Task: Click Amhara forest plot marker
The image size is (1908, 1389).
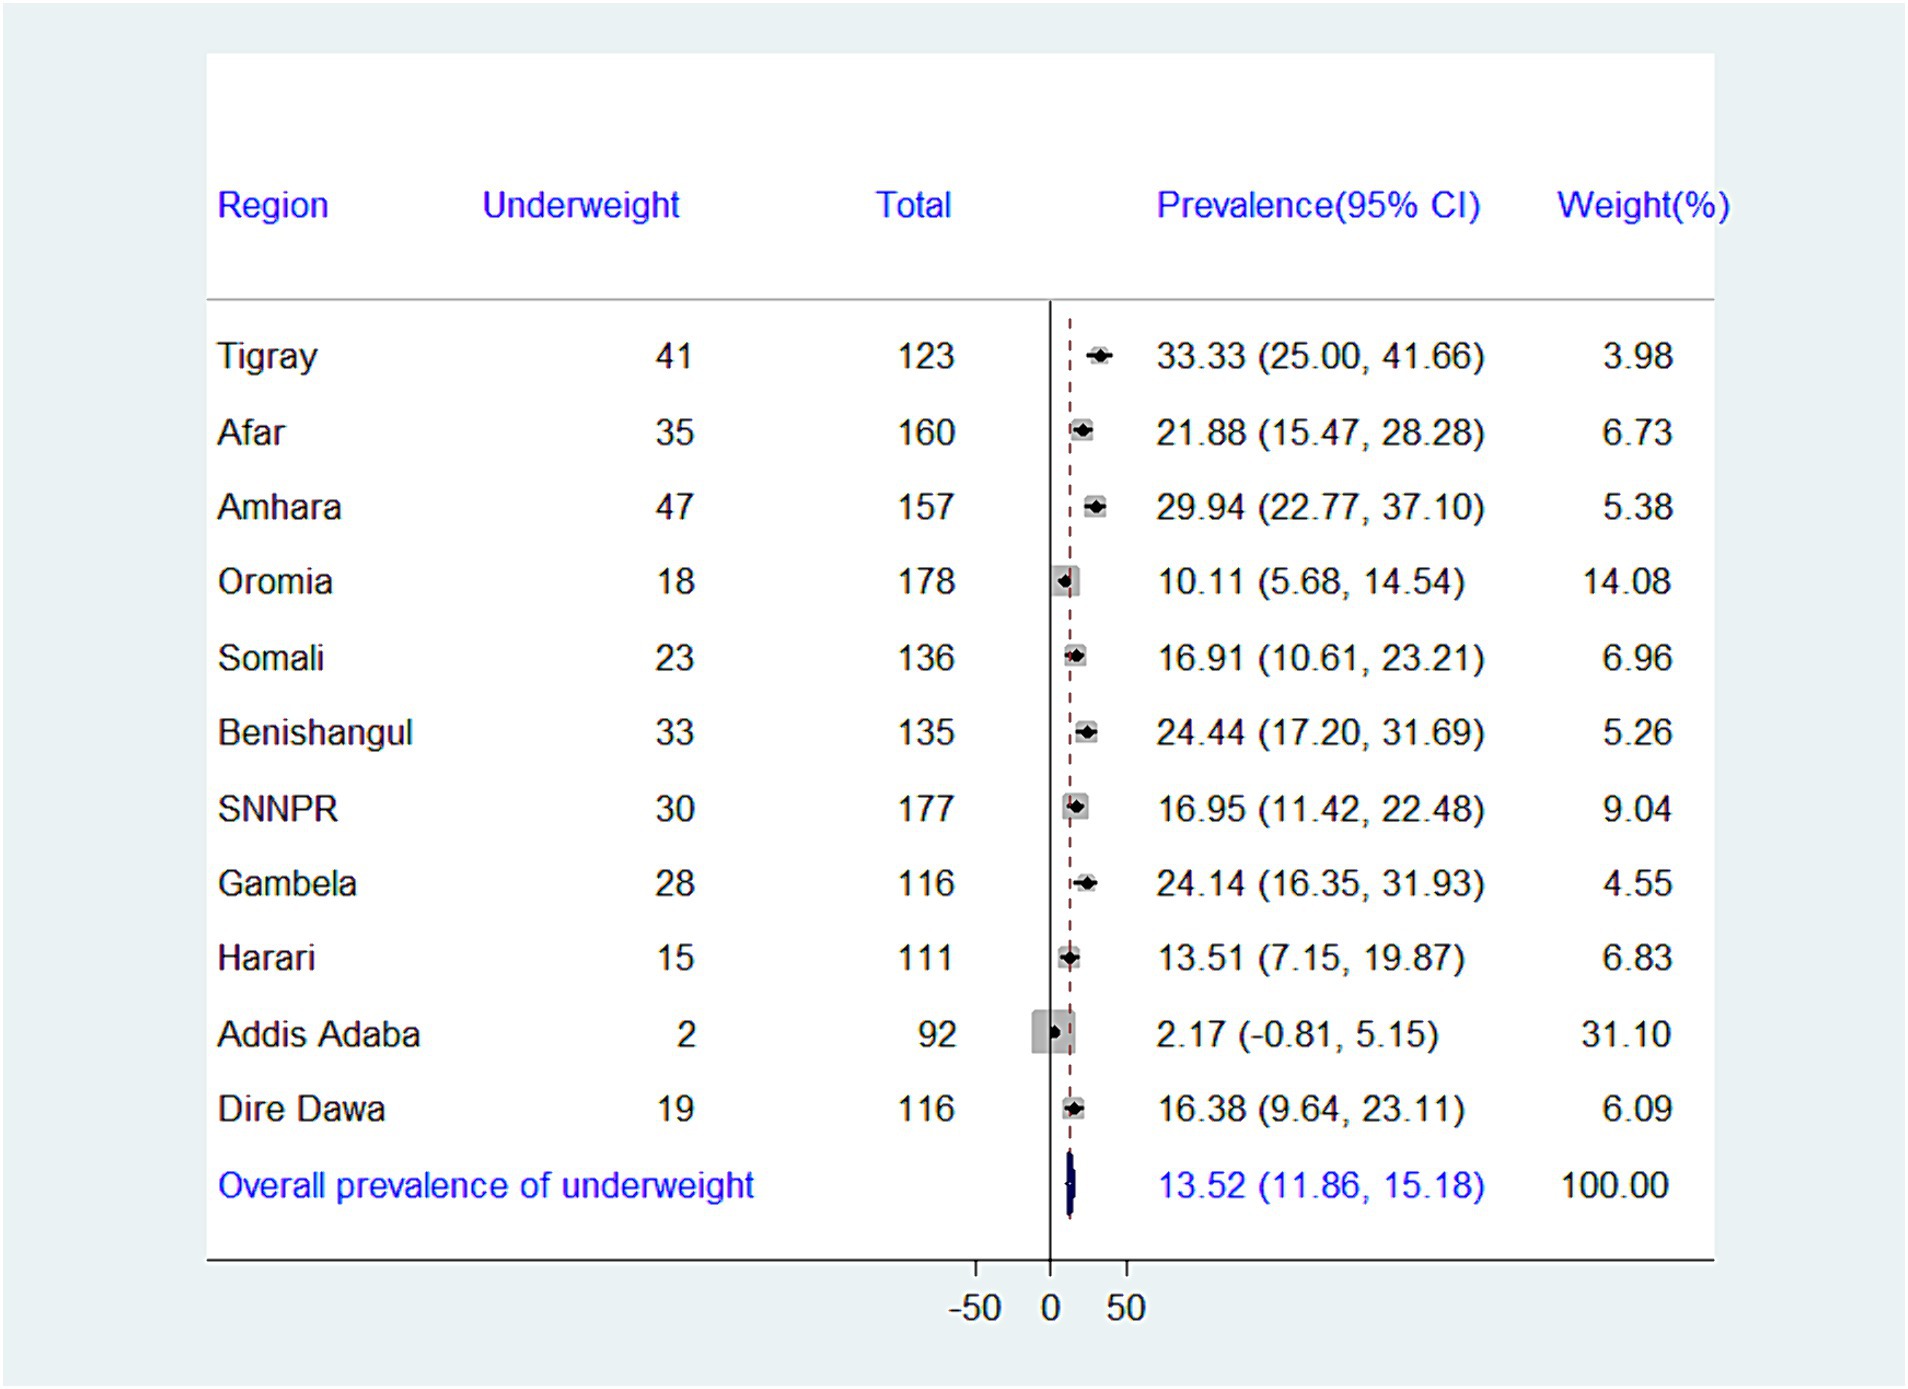Action: click(1095, 507)
